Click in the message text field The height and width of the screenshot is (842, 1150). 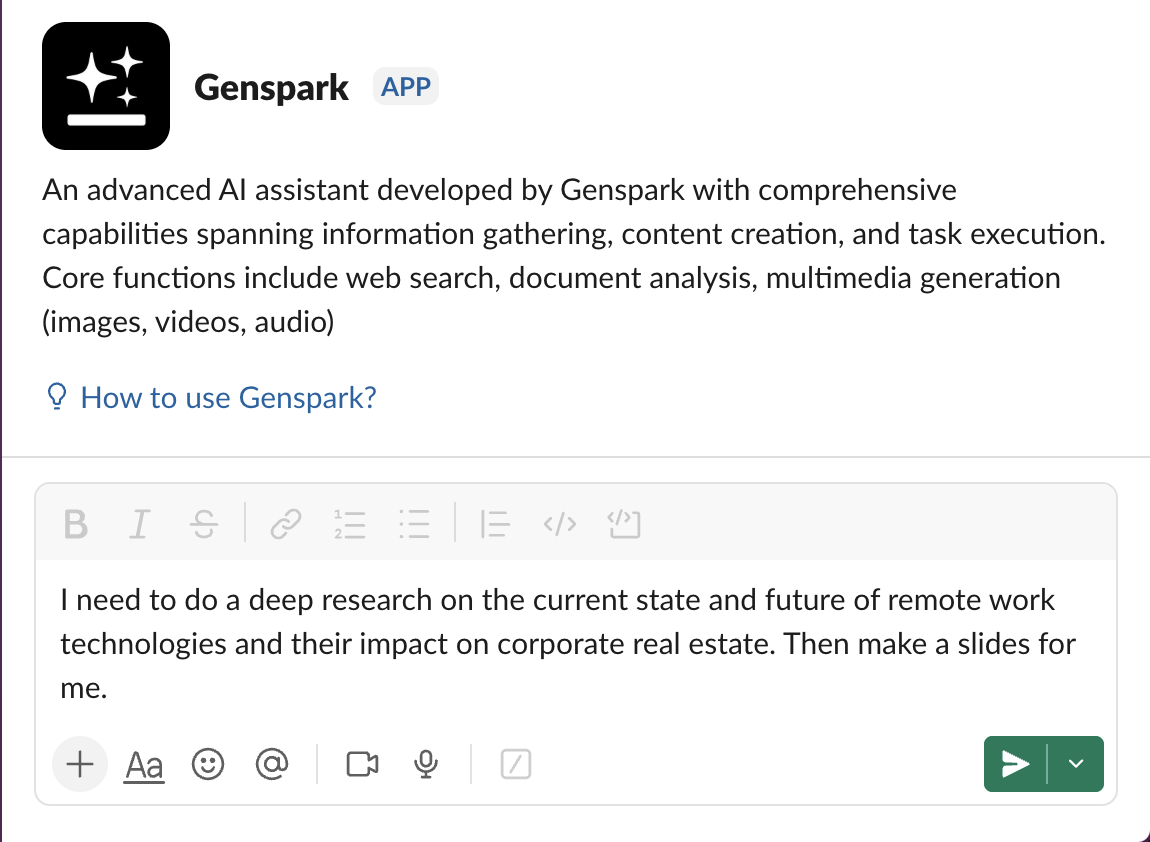[x=576, y=644]
